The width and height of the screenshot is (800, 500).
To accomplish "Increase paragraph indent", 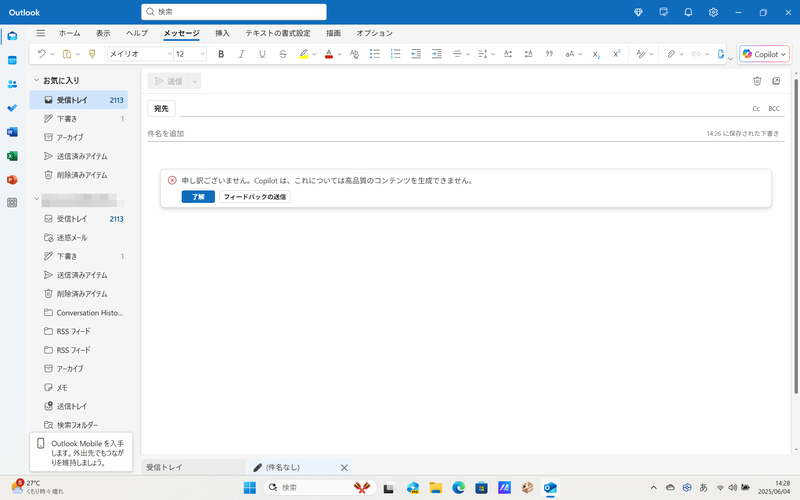I will pos(437,54).
